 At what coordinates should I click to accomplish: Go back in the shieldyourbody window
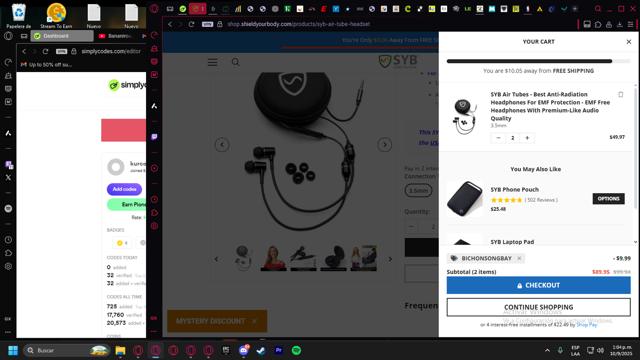170,24
